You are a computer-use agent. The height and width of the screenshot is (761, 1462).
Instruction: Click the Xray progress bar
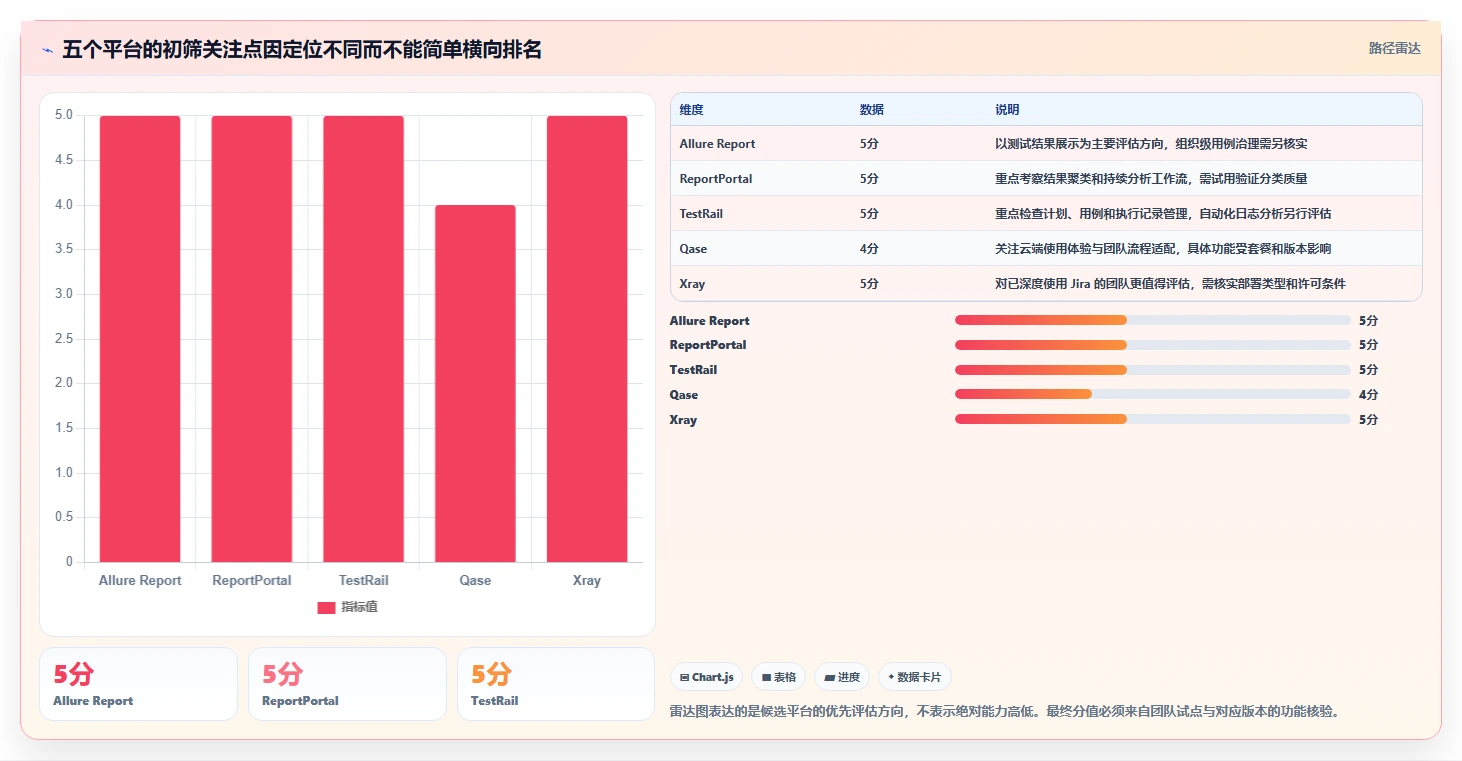pos(1152,419)
